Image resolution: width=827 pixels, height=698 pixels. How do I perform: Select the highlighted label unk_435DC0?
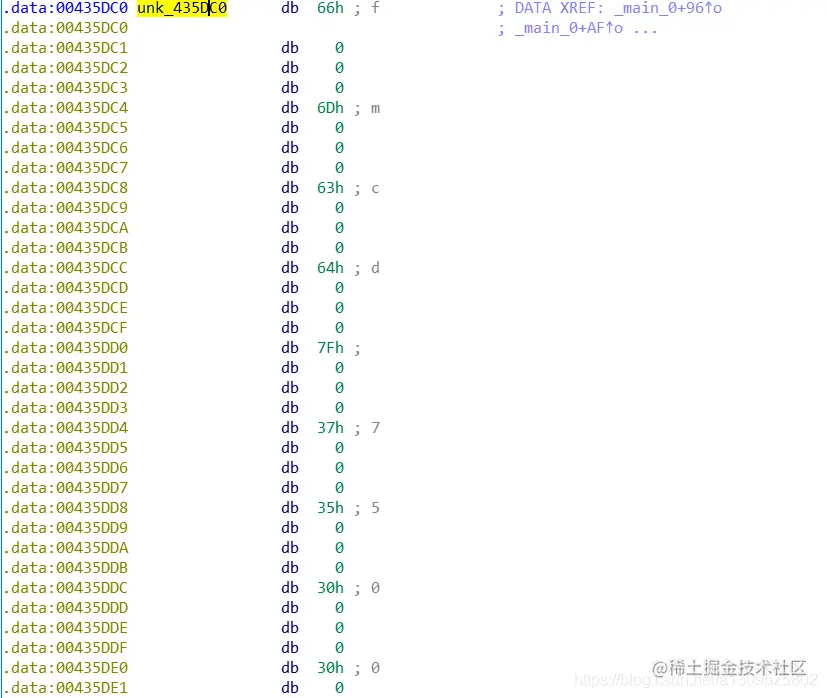coord(182,8)
